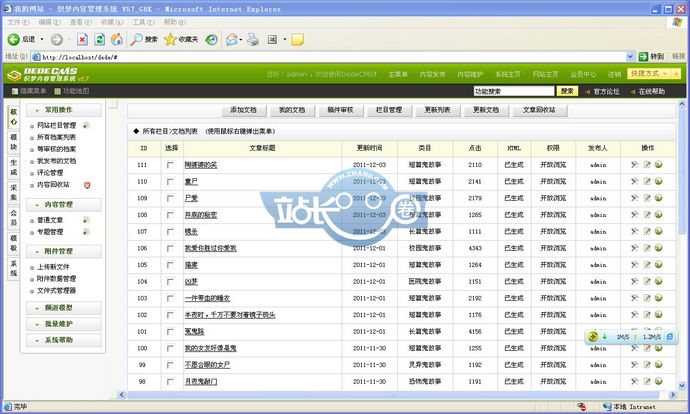Viewport: 690px width, 414px height.
Task: Click the IE Mail envelope icon
Action: (232, 40)
